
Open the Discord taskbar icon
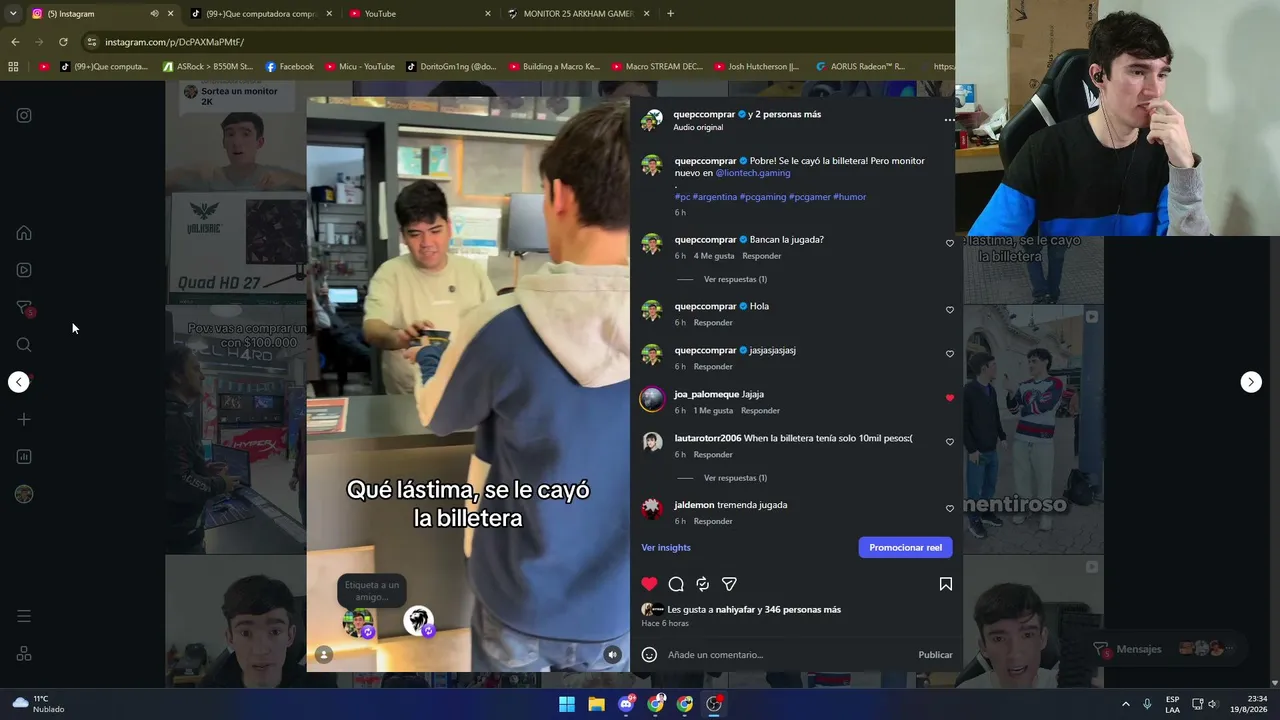[x=626, y=704]
